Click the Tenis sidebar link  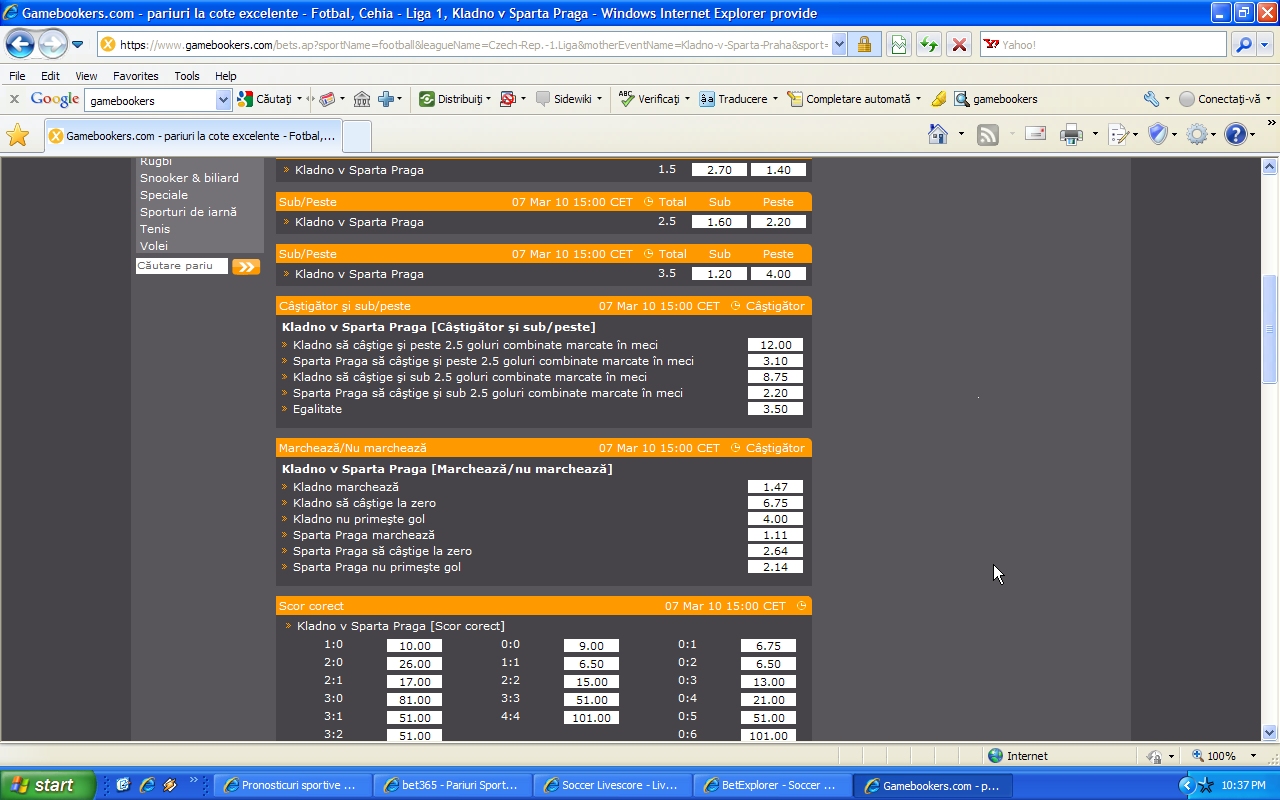click(x=155, y=229)
